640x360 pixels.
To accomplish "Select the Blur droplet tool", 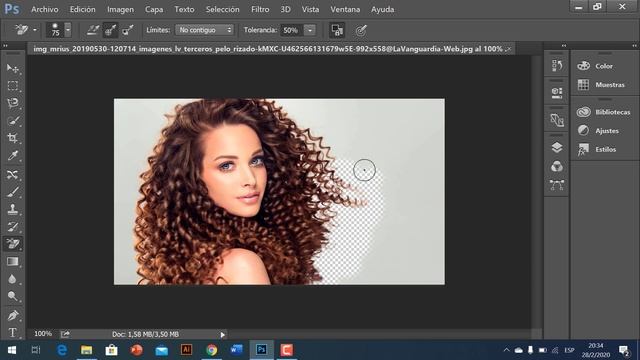I will point(13,279).
